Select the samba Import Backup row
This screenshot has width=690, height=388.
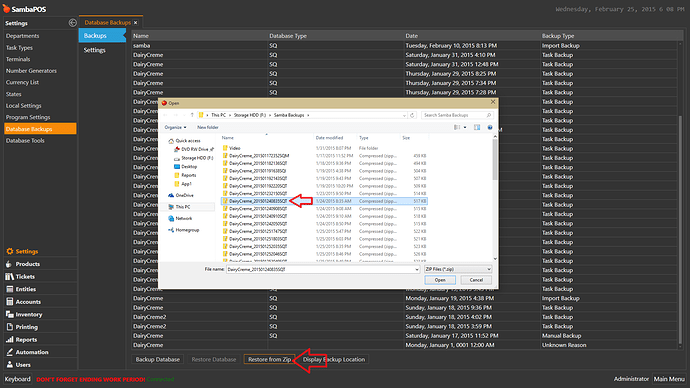pos(405,46)
